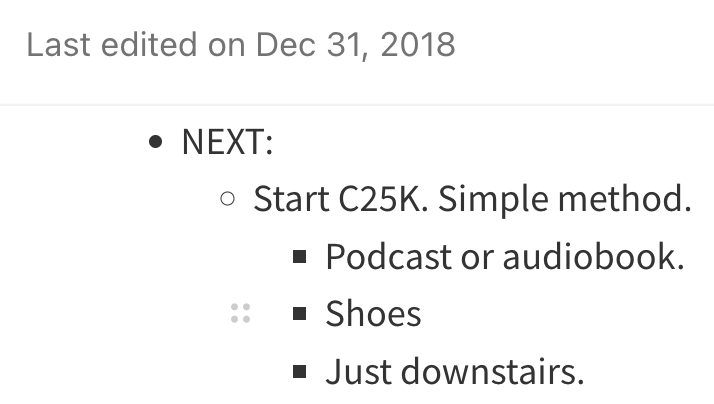Click the square bullet before Shoes
This screenshot has height=404, width=714.
299,314
